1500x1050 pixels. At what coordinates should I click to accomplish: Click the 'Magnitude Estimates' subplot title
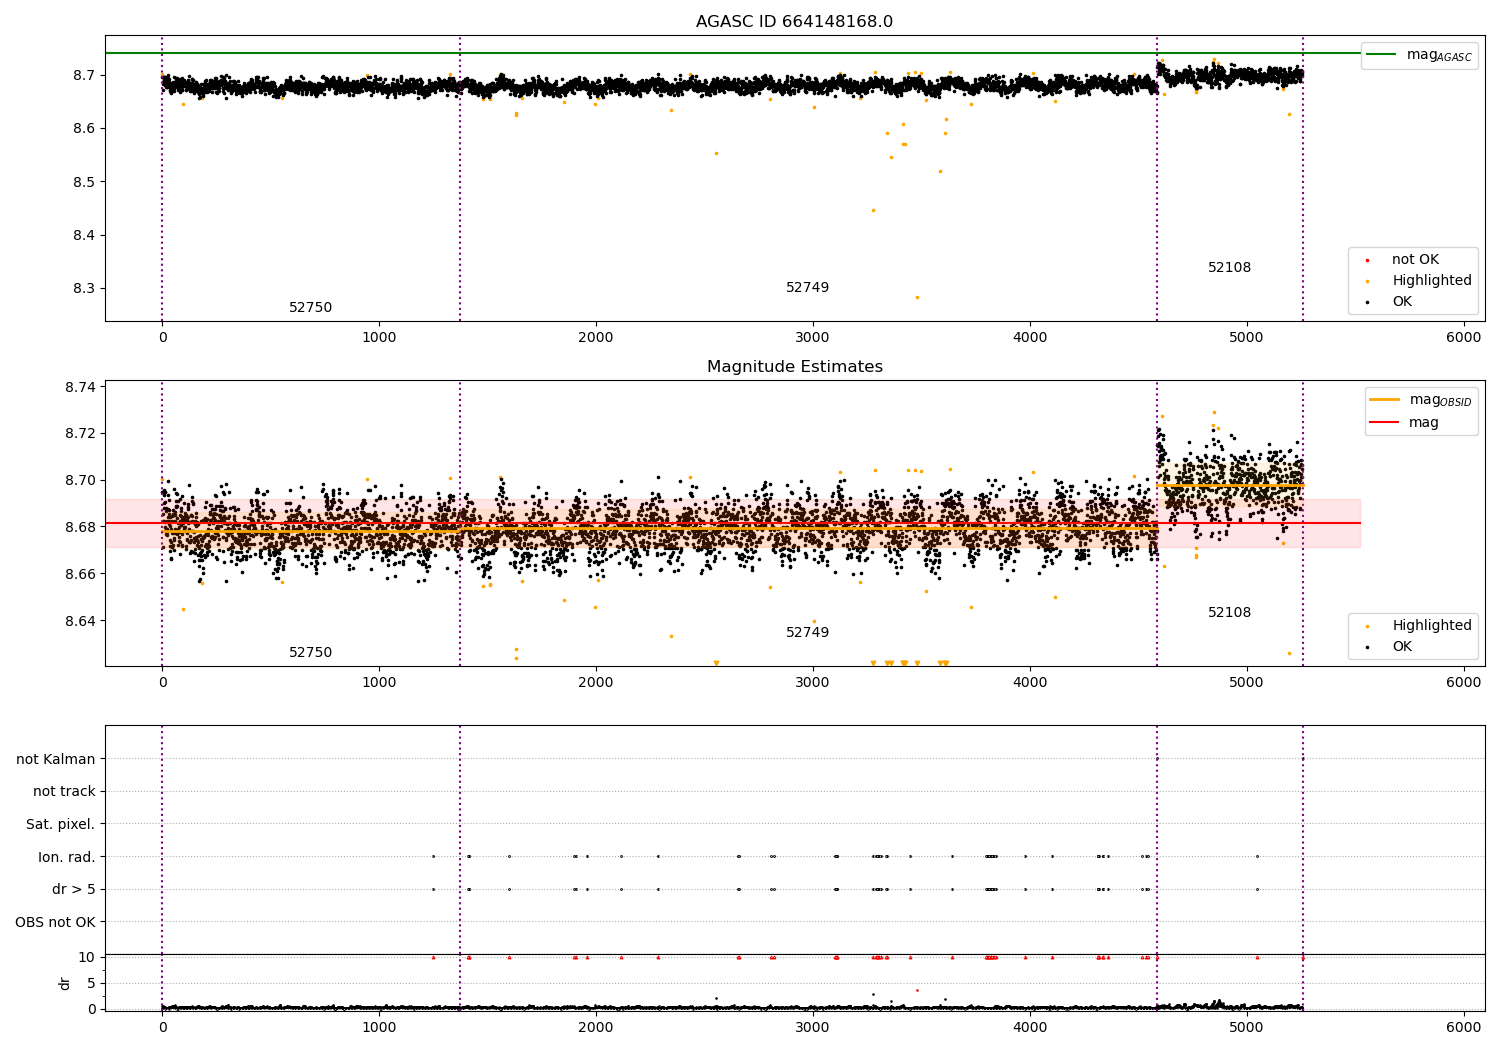tap(794, 367)
